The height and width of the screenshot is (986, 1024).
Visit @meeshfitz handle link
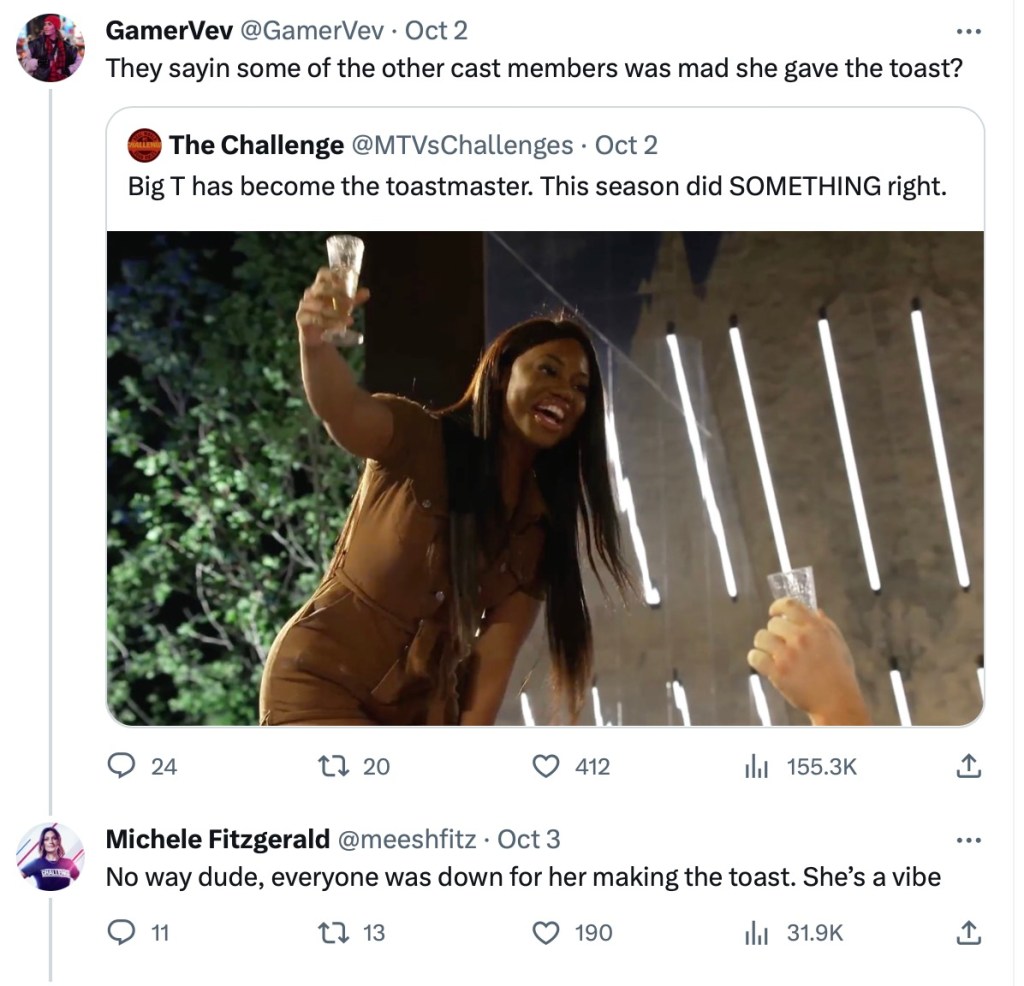[408, 839]
